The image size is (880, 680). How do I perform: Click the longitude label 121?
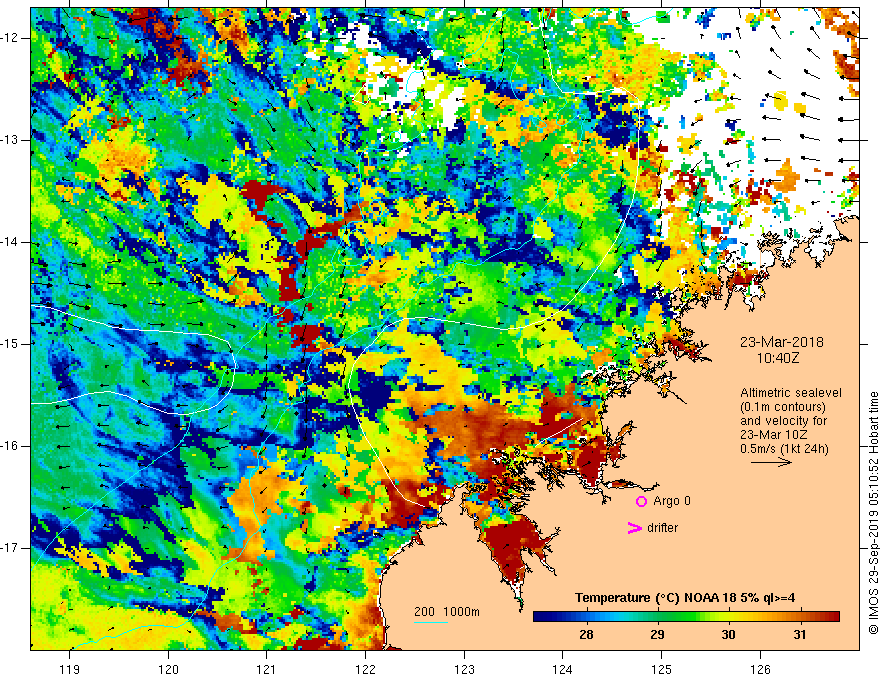[266, 669]
